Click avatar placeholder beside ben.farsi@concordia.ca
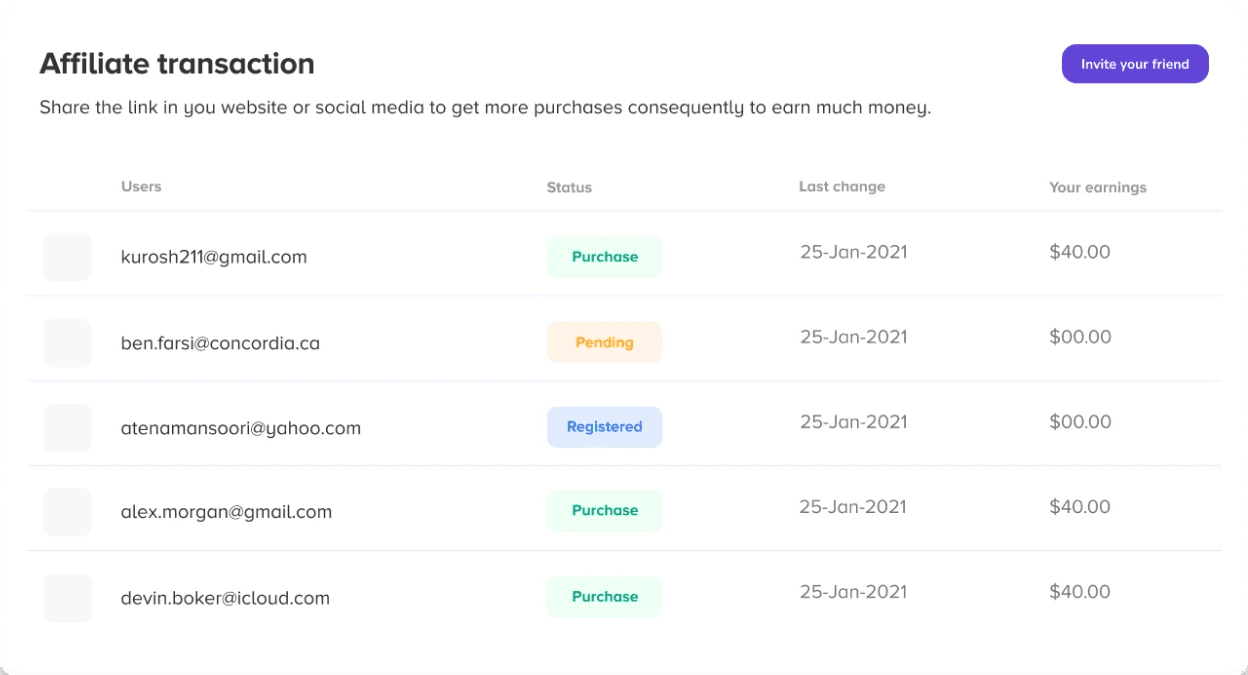 pos(67,343)
